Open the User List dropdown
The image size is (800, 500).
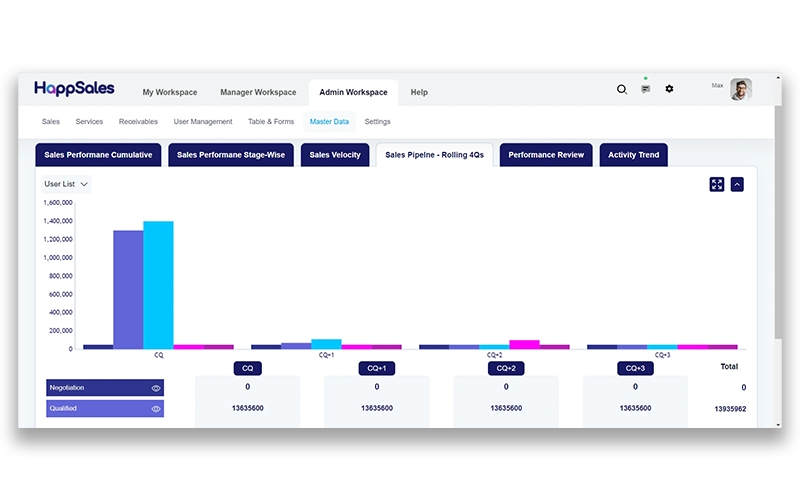[67, 184]
